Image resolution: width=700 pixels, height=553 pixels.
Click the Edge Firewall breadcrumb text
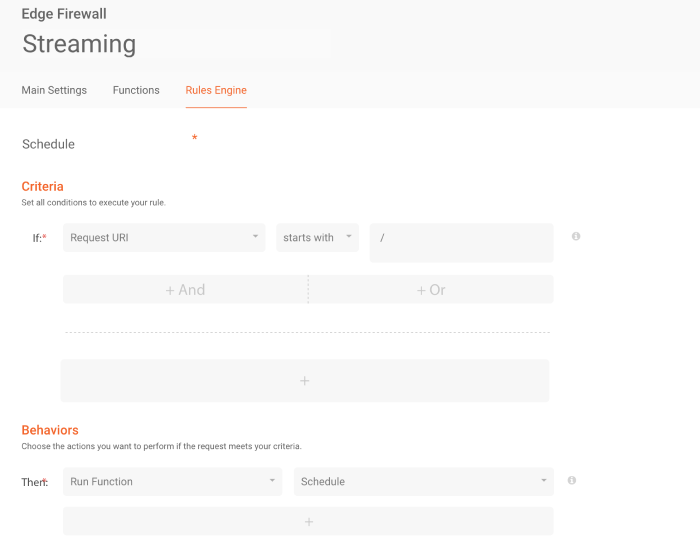coord(64,14)
